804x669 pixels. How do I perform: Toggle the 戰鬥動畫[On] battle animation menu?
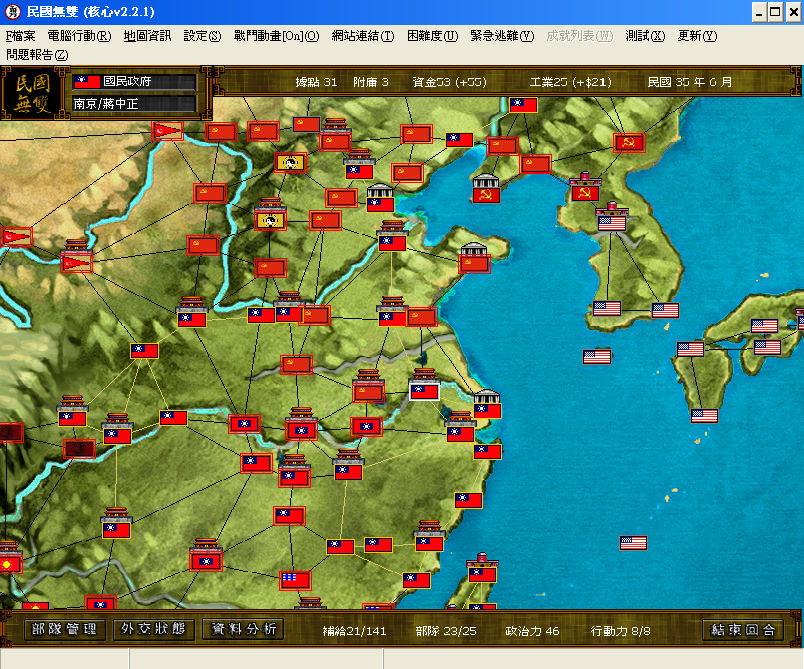(276, 36)
